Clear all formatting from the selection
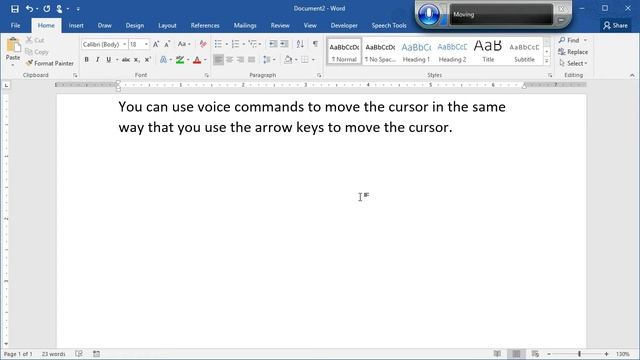The height and width of the screenshot is (360, 640). (203, 44)
